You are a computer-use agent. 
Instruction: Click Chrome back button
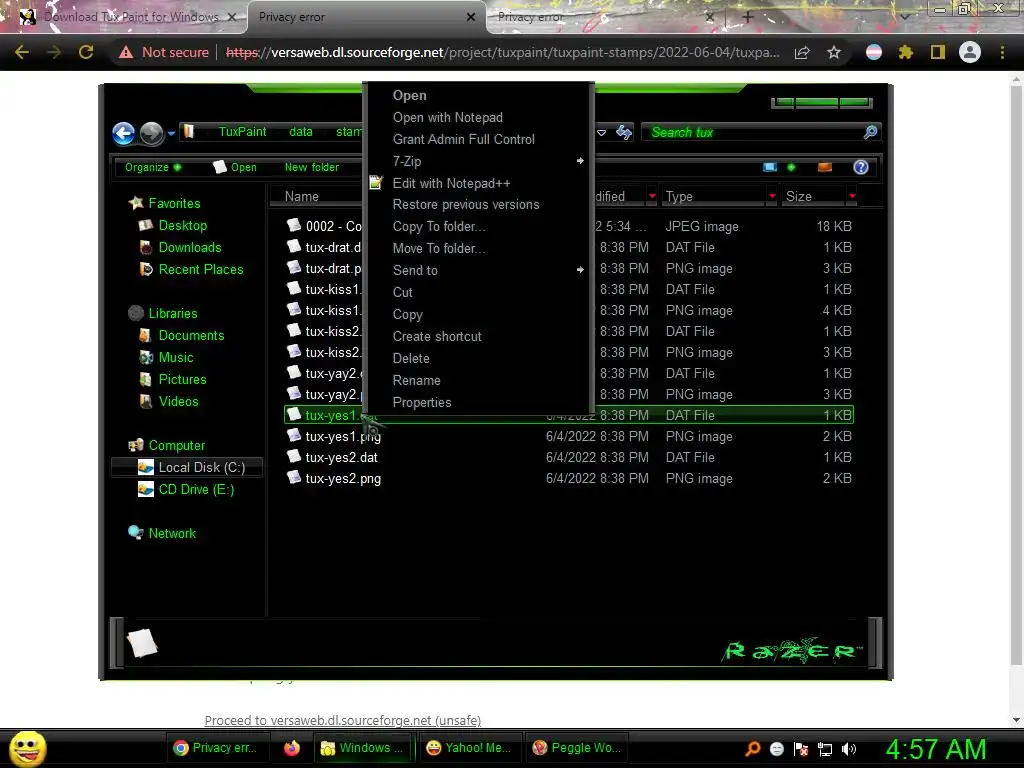[x=22, y=52]
